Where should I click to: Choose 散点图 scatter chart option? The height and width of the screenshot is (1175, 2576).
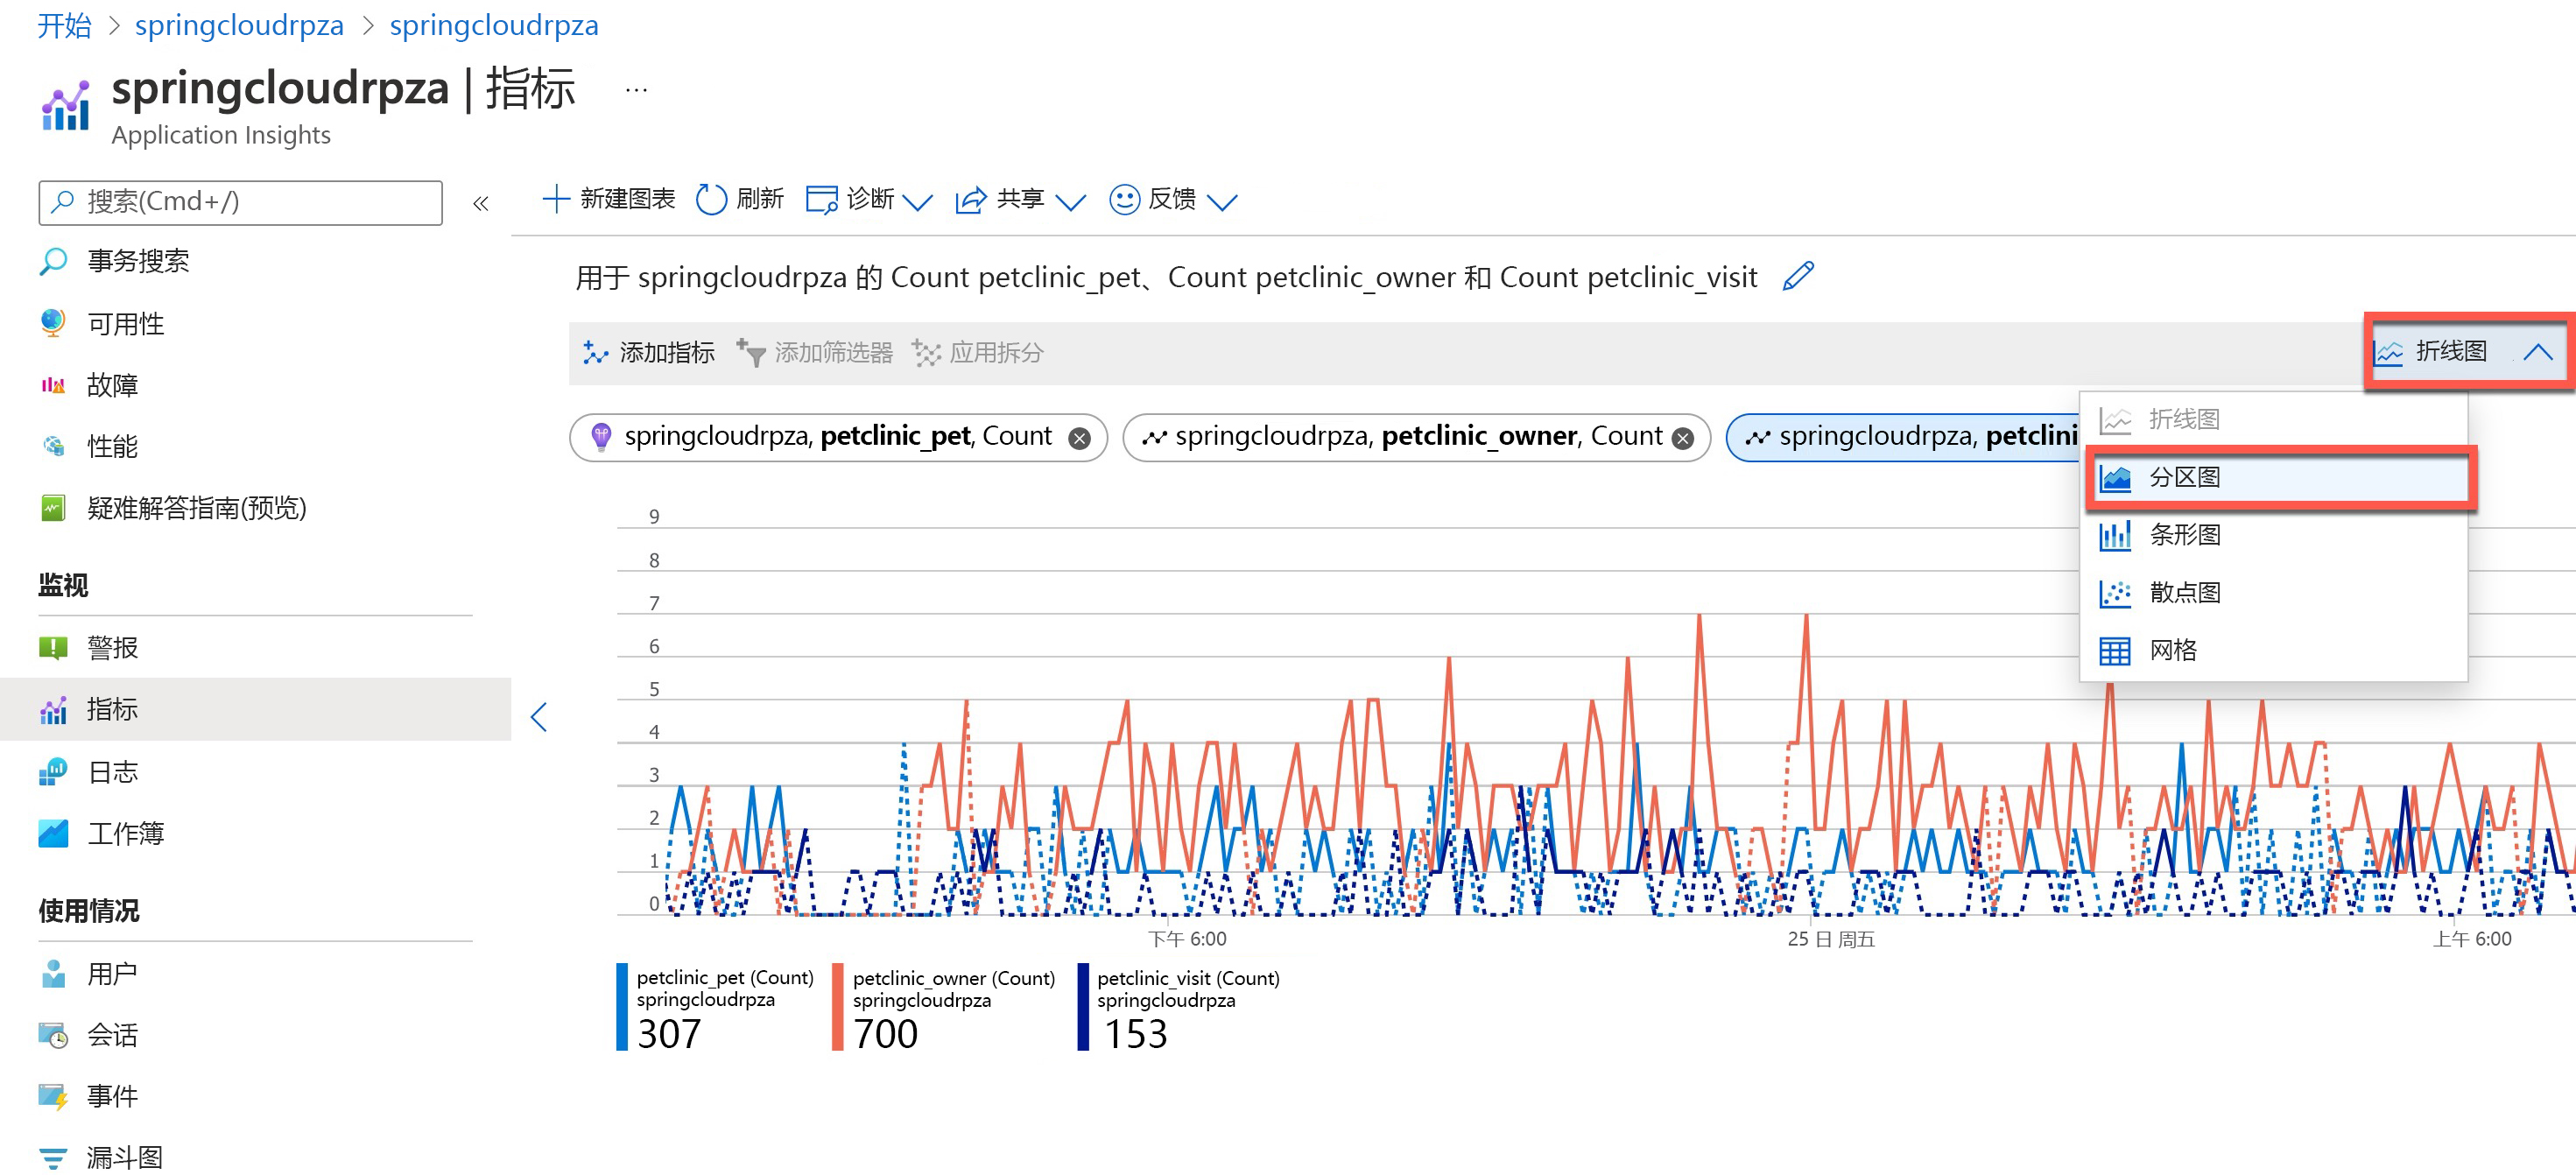2184,593
